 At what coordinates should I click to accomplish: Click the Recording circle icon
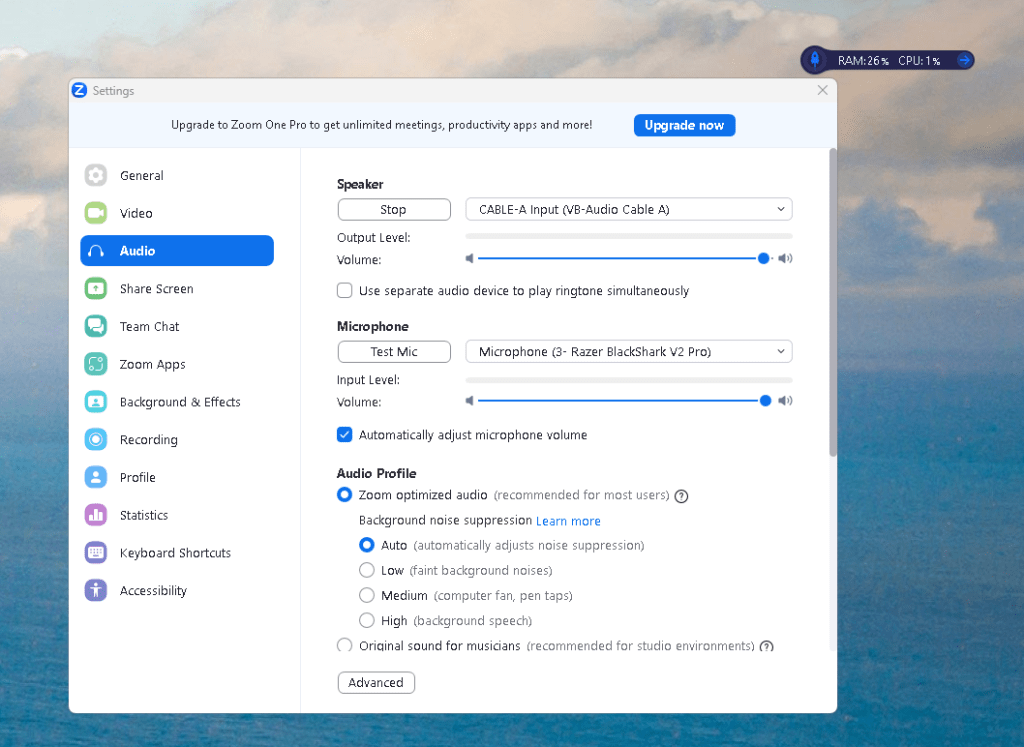point(96,439)
